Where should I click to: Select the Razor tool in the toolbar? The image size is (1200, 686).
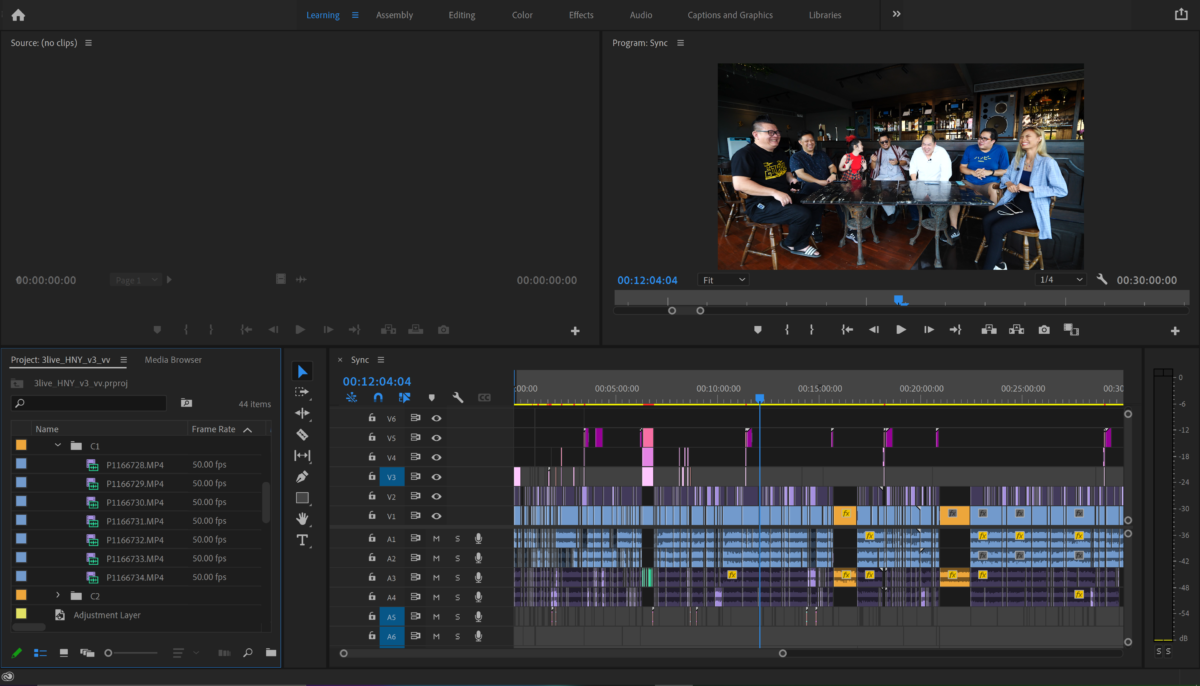302,434
